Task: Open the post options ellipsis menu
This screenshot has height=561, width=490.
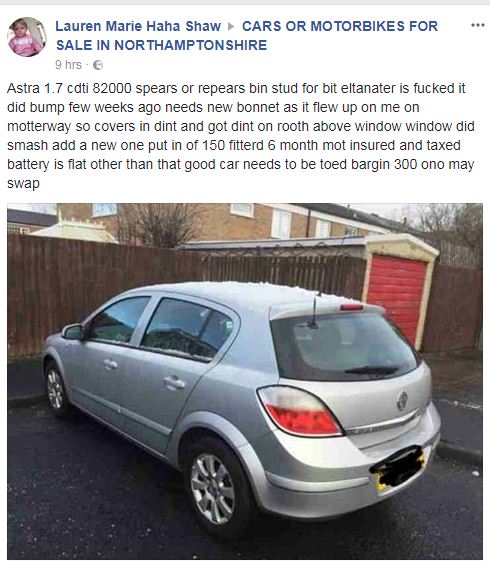Action: [477, 25]
